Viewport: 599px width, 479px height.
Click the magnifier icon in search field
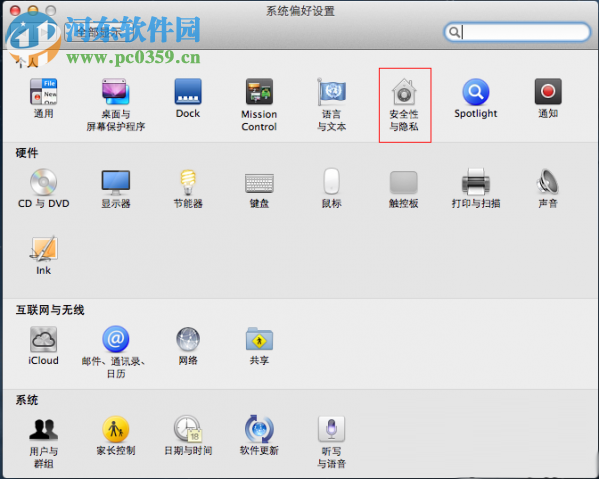click(453, 32)
